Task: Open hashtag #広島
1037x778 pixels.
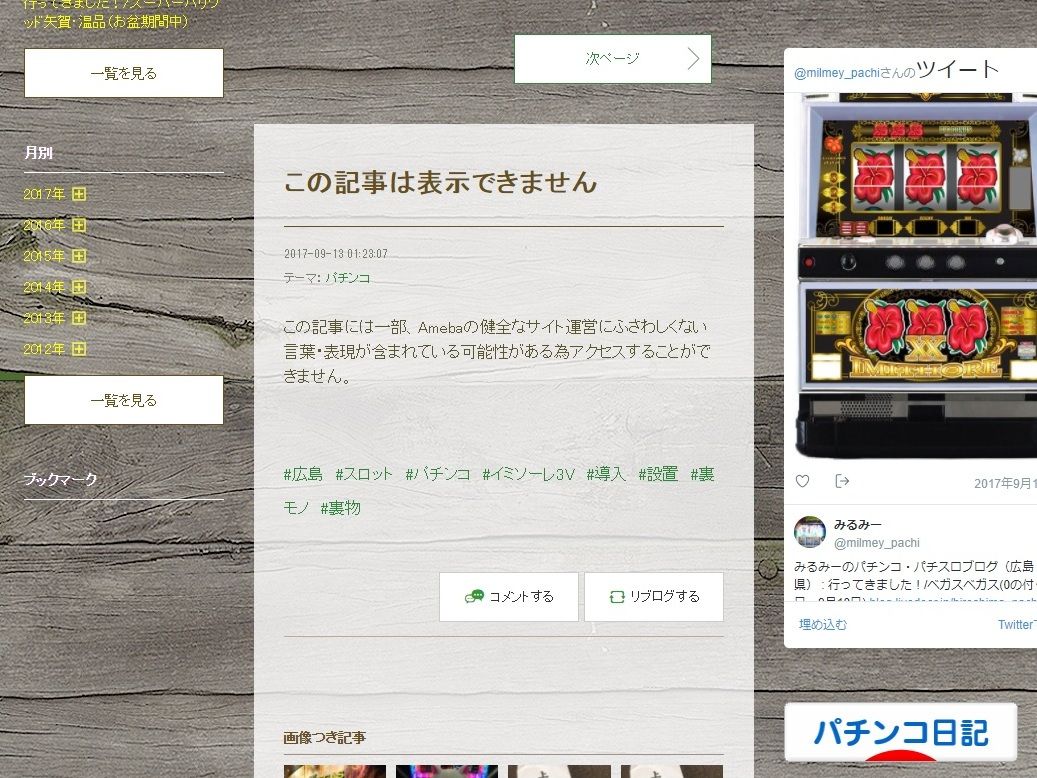Action: click(303, 474)
